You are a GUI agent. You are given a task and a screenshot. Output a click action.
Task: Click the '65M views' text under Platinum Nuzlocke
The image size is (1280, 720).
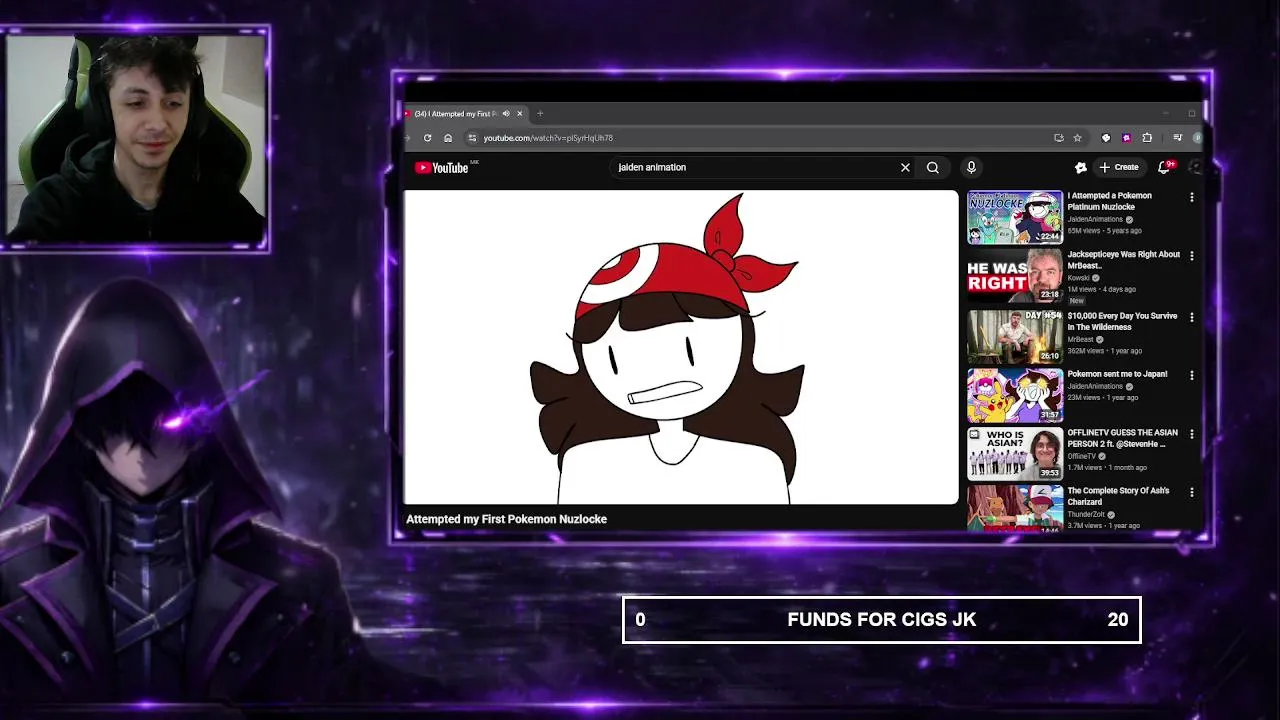(x=1084, y=231)
